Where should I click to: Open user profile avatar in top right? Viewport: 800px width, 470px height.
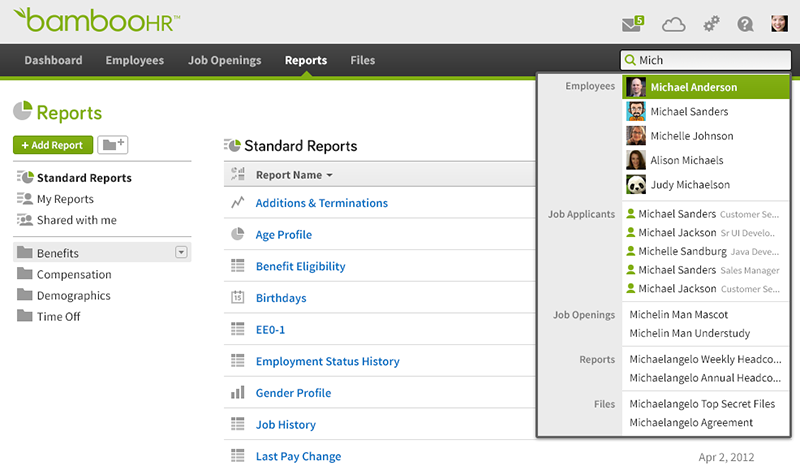(x=779, y=24)
